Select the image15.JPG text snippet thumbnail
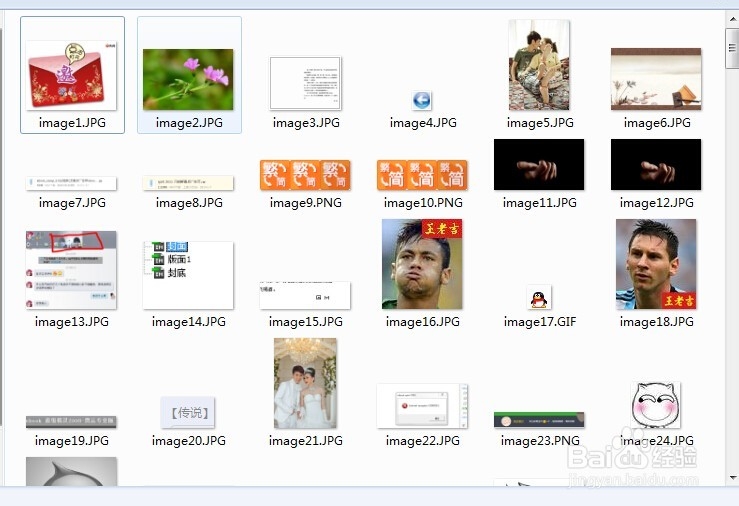The width and height of the screenshot is (739, 506). click(x=305, y=295)
